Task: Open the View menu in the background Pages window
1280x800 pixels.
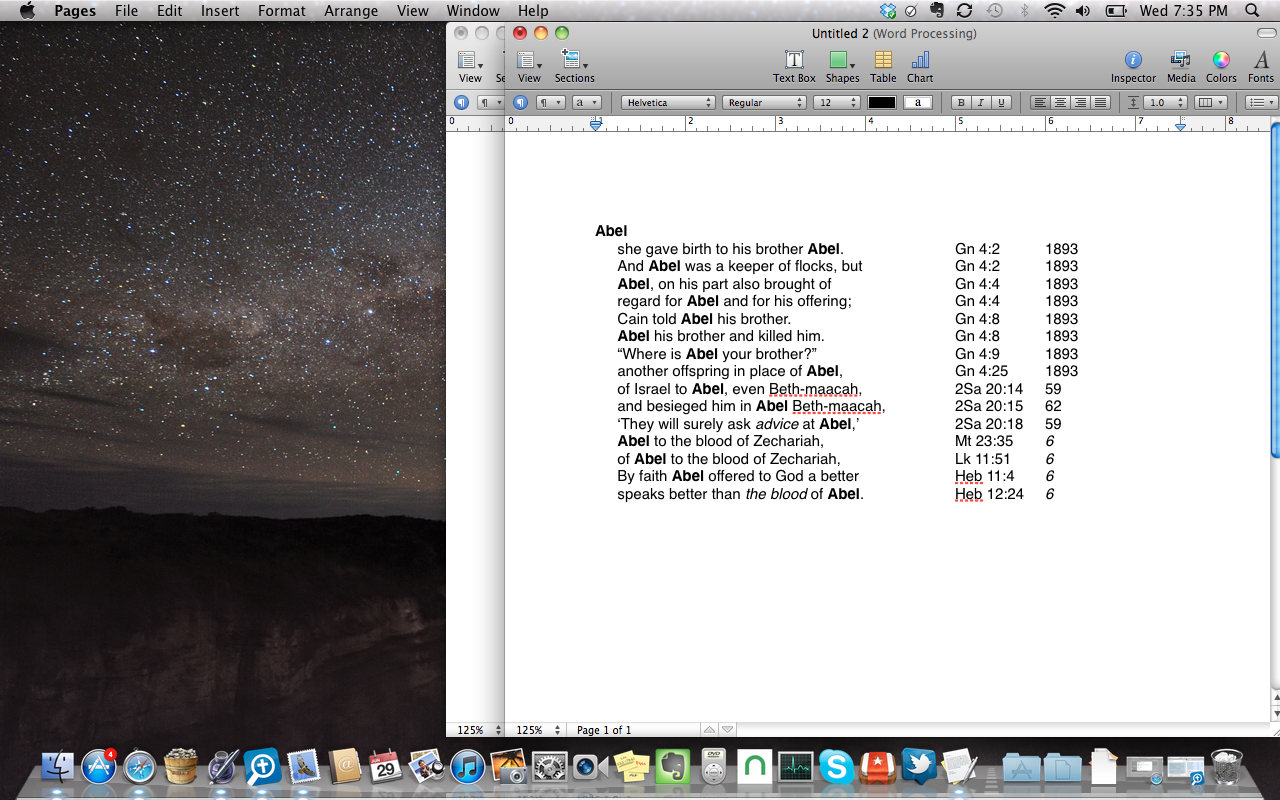Action: pyautogui.click(x=470, y=66)
